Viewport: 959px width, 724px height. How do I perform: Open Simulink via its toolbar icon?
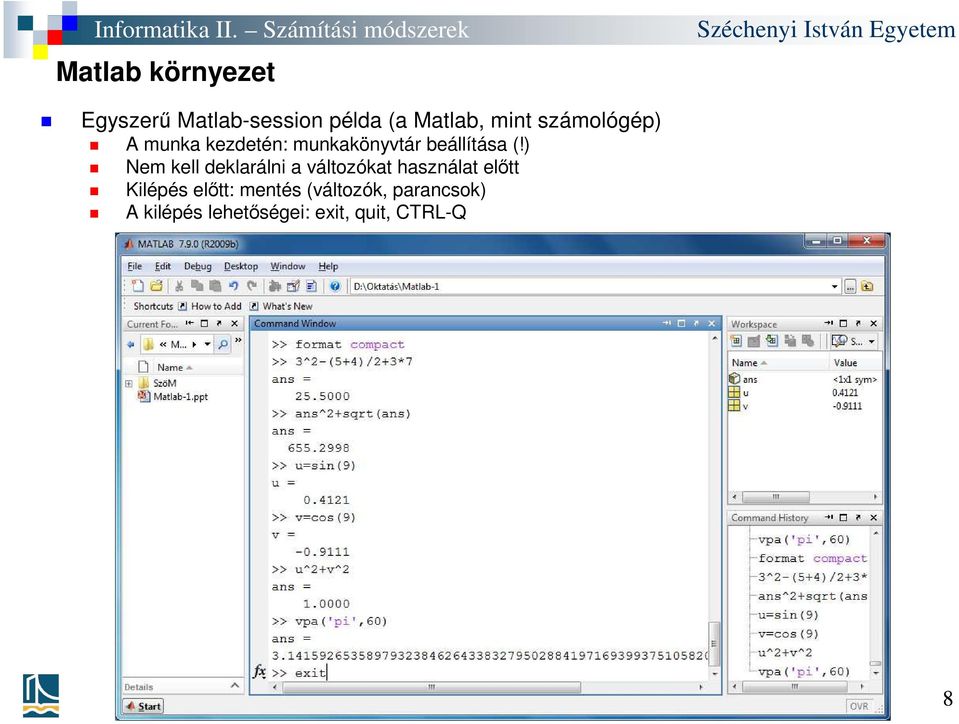(x=275, y=286)
